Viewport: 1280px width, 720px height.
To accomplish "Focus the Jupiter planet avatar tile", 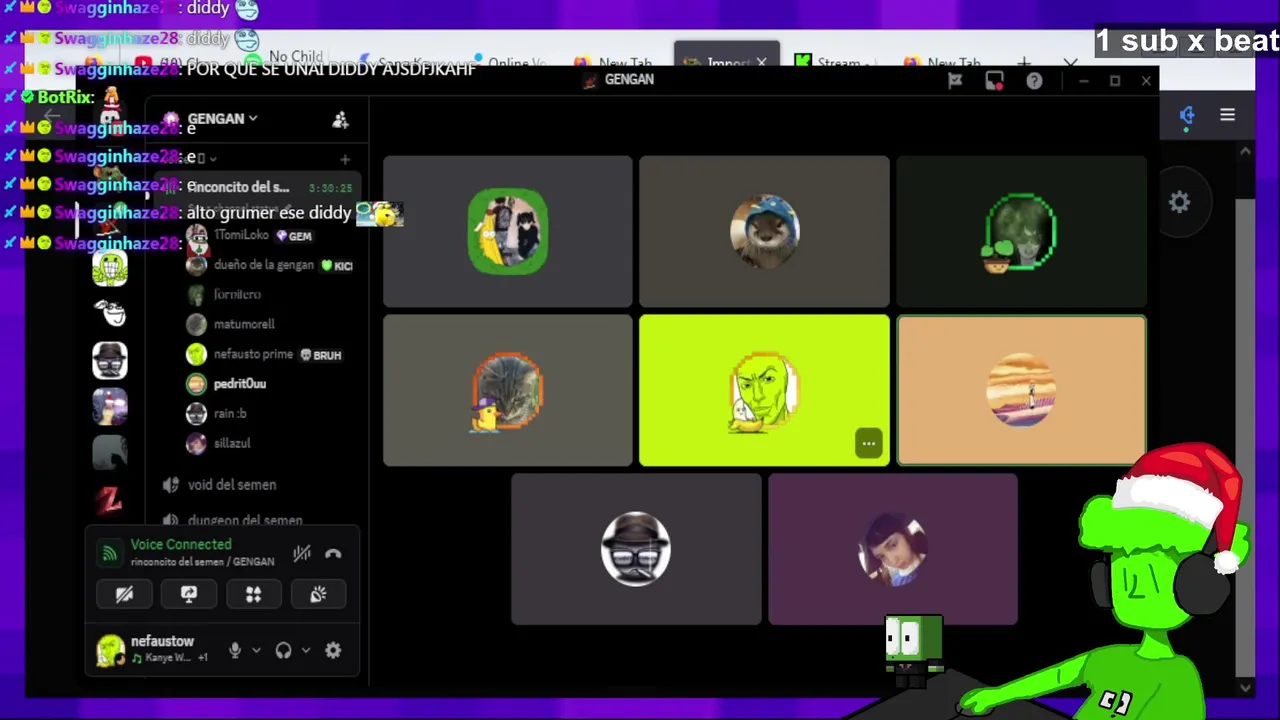I will coord(1021,390).
